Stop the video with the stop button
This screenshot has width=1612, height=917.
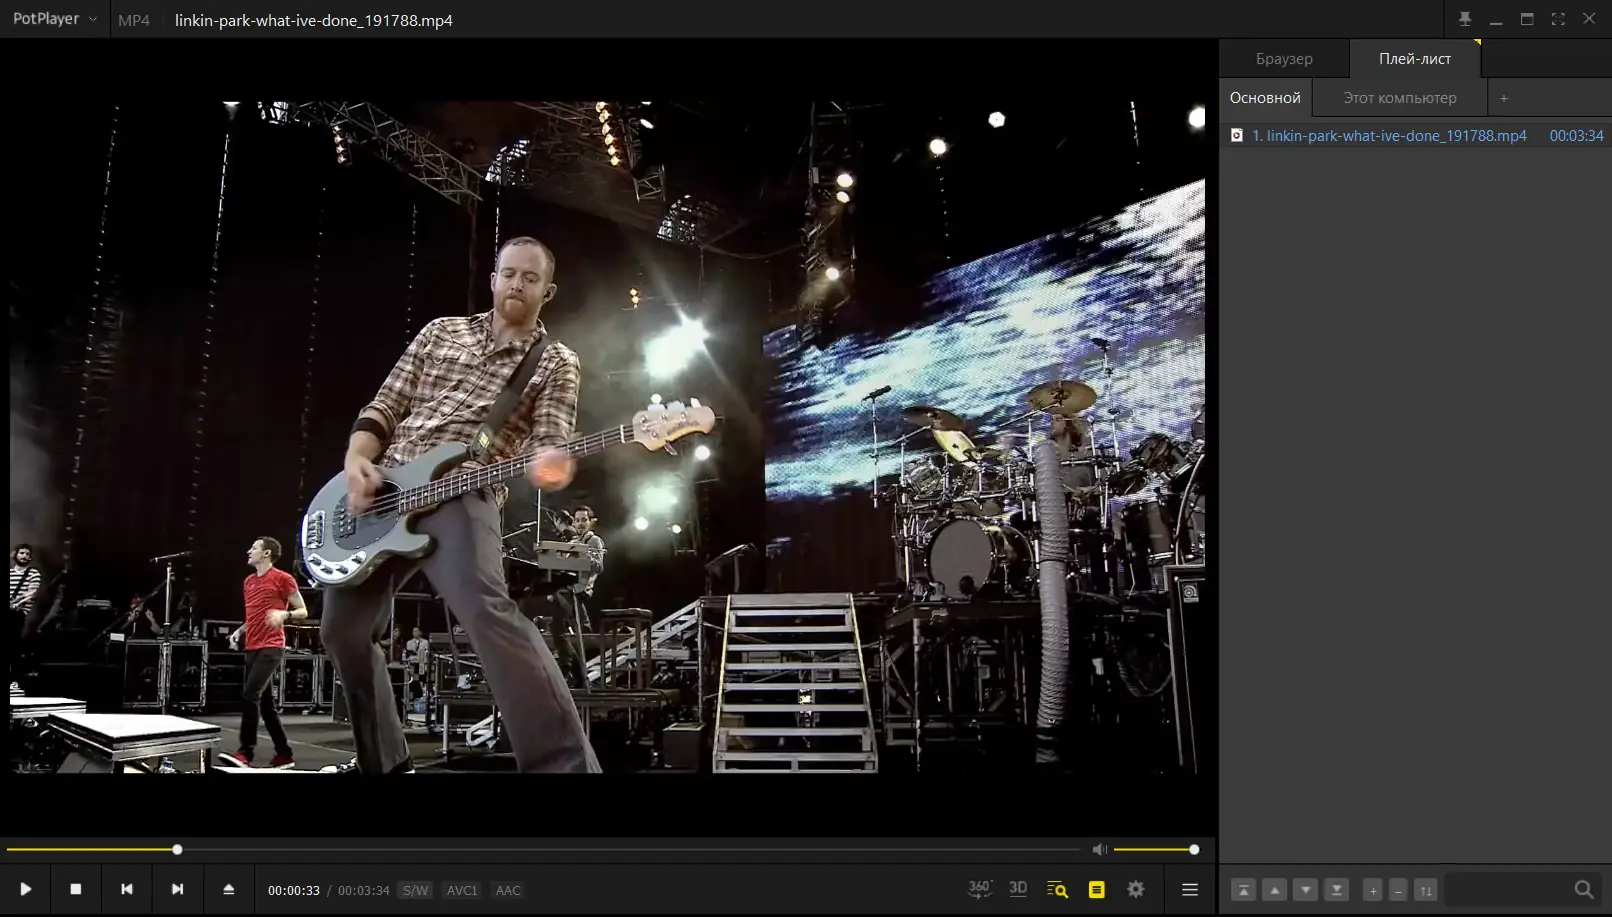click(x=76, y=889)
